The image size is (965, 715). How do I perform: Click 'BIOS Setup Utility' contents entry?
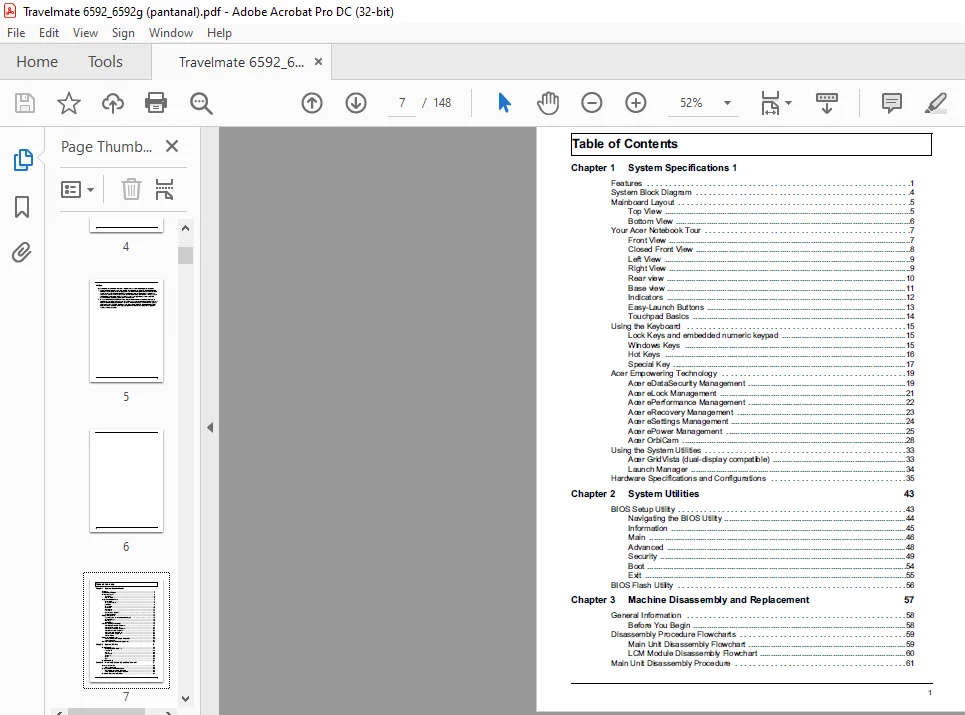pos(643,509)
